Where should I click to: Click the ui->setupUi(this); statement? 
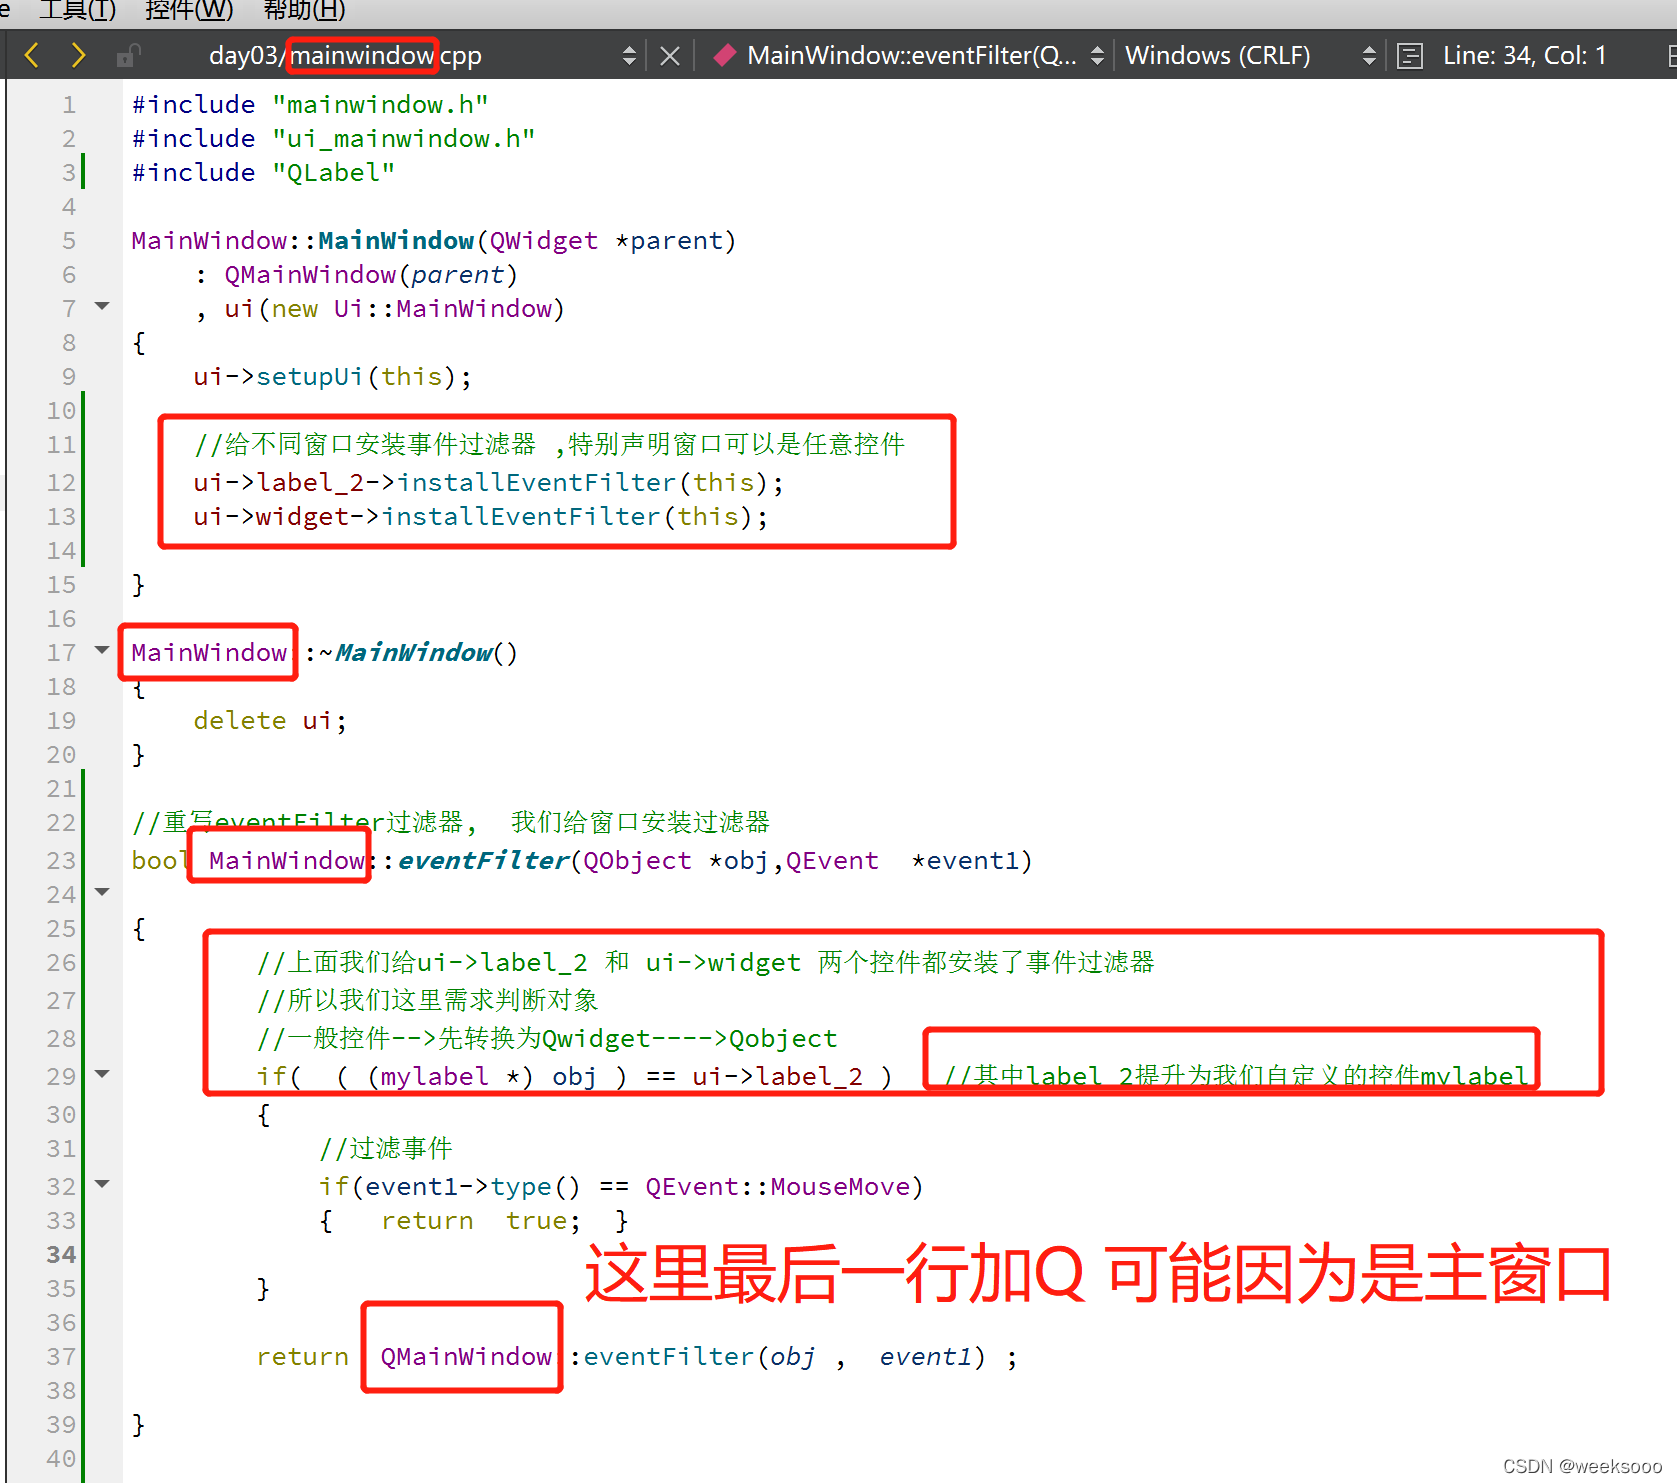point(332,377)
